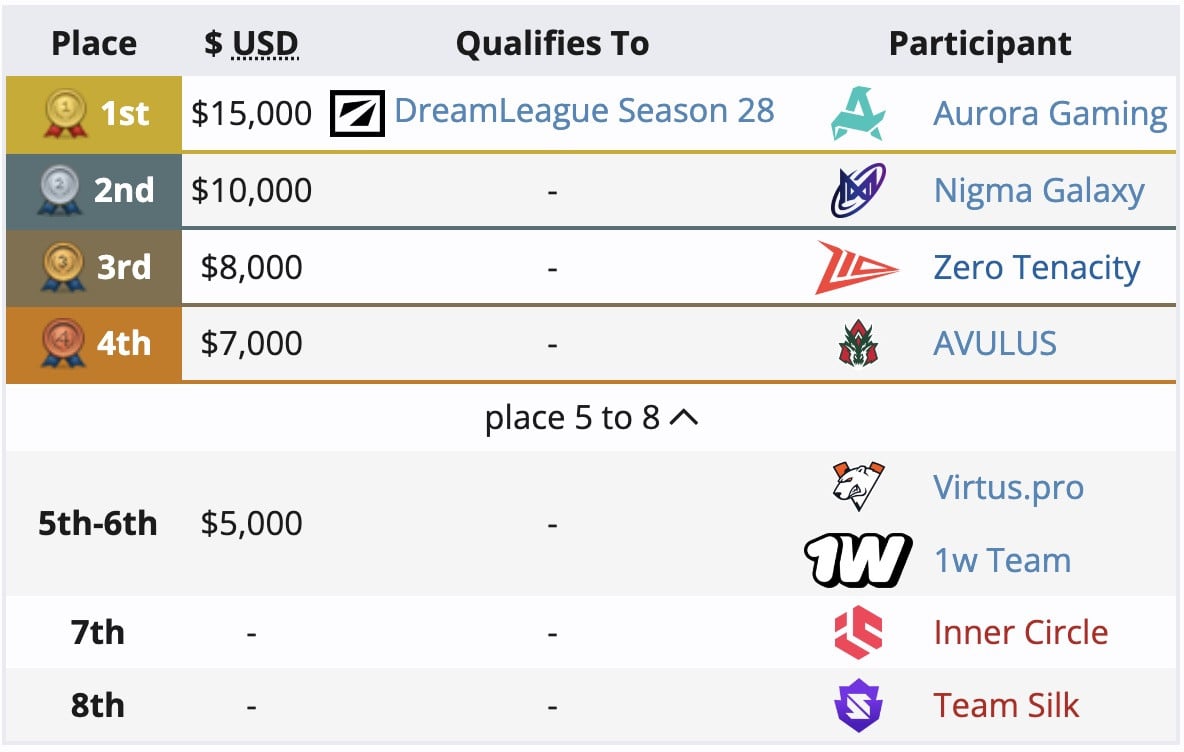The image size is (1184, 752).
Task: Click the Team Silk red link
Action: [x=1005, y=706]
